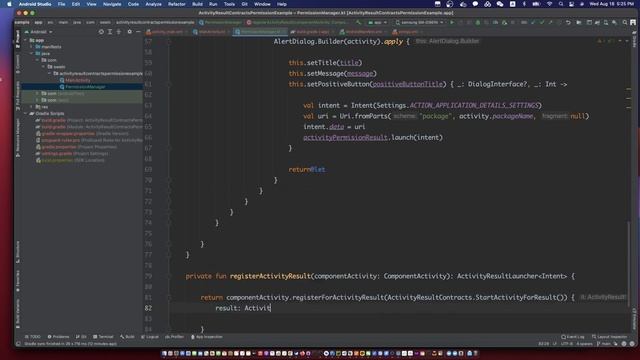Open the Logcat tool window
The height and width of the screenshot is (360, 640).
(150, 337)
